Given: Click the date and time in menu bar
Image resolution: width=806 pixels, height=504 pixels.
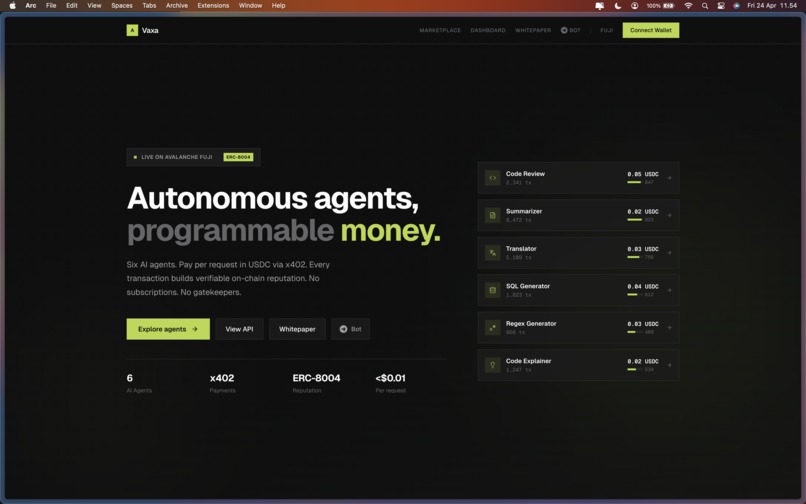Looking at the screenshot, I should click(772, 6).
